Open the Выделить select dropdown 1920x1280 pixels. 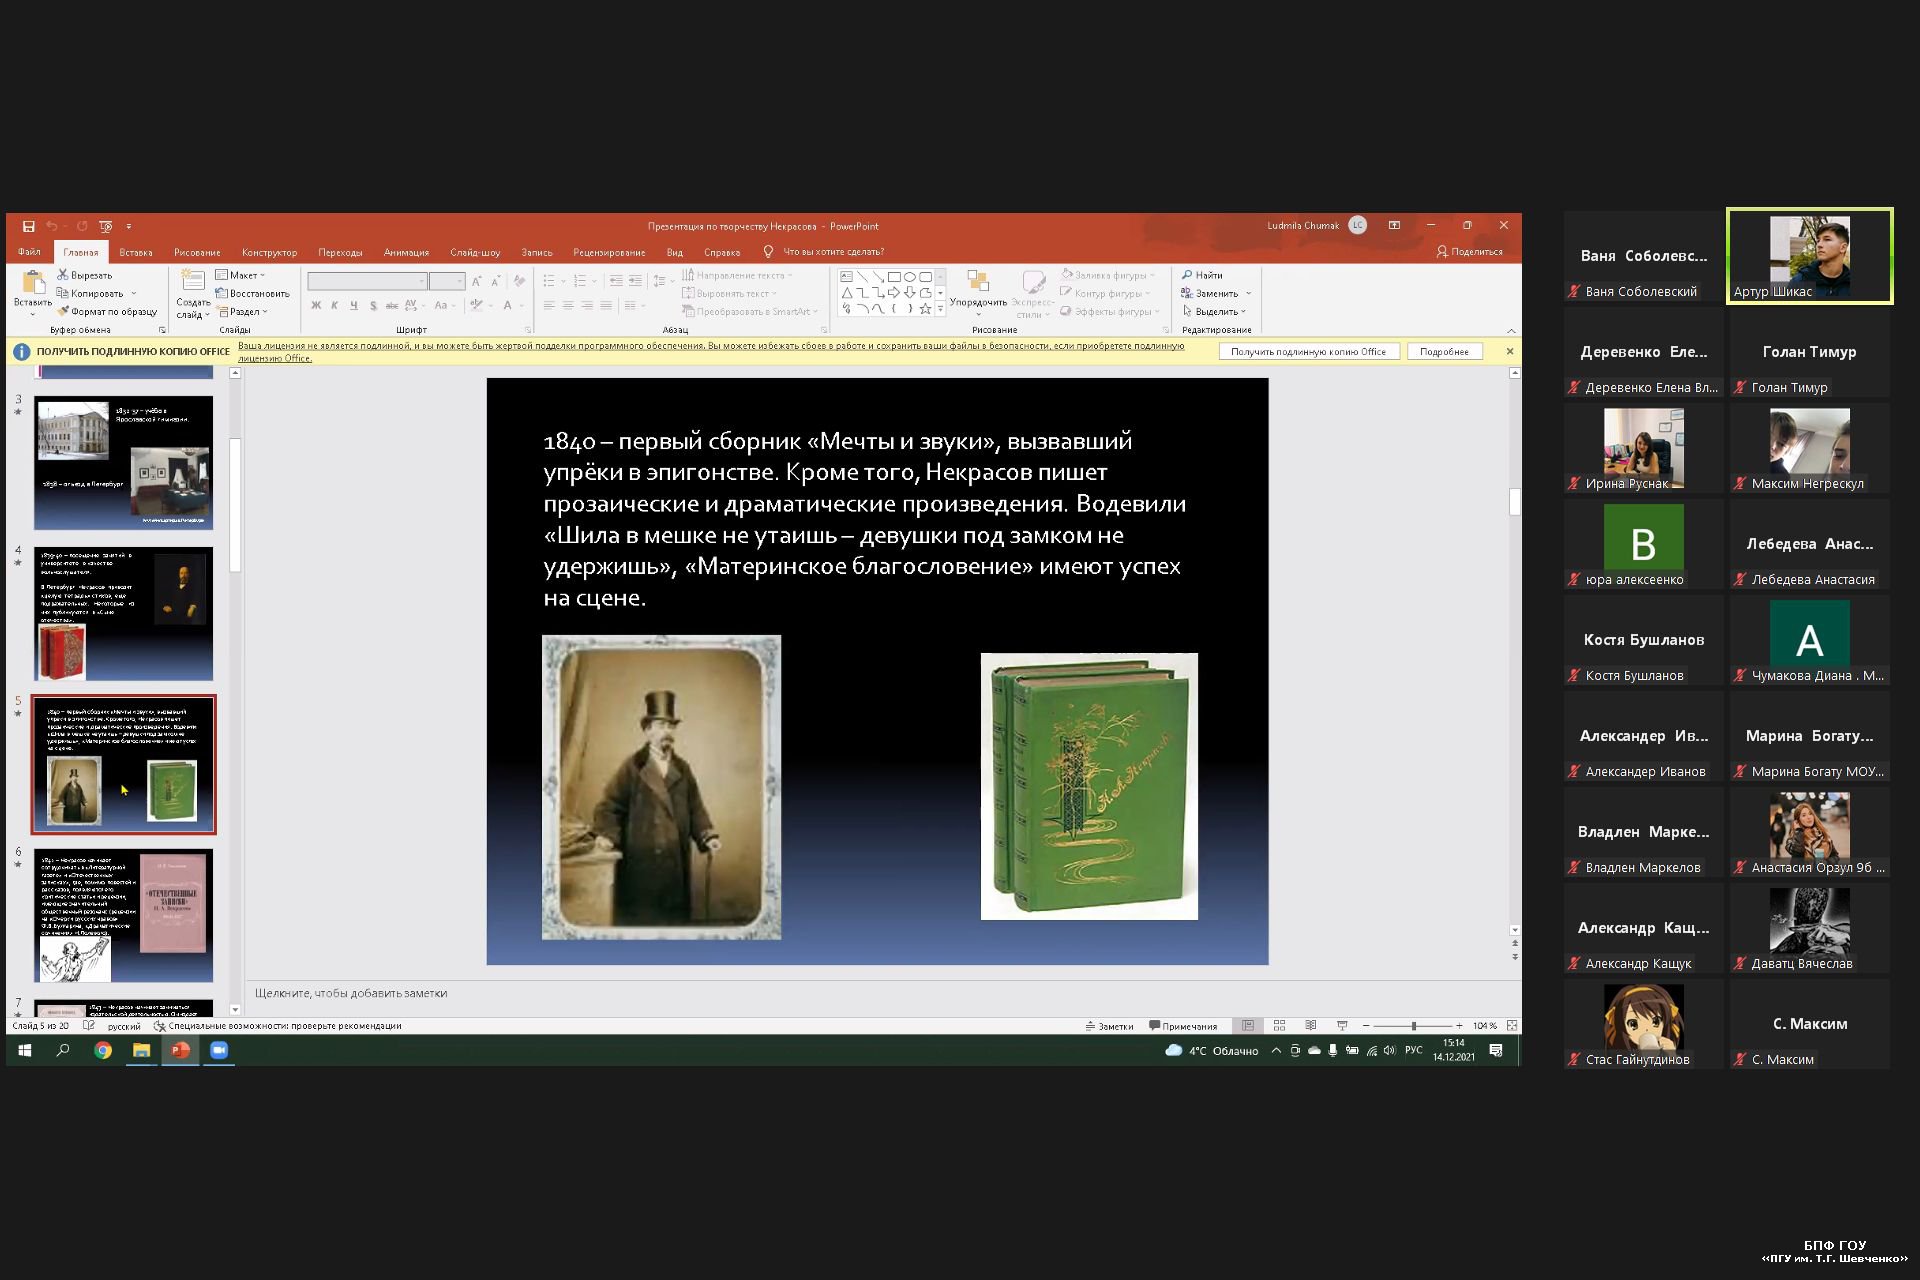1214,311
